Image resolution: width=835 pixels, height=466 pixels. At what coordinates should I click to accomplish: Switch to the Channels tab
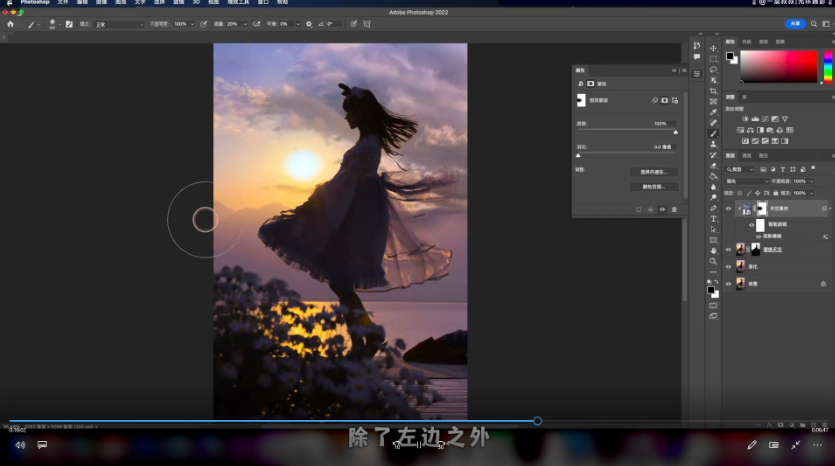[747, 156]
